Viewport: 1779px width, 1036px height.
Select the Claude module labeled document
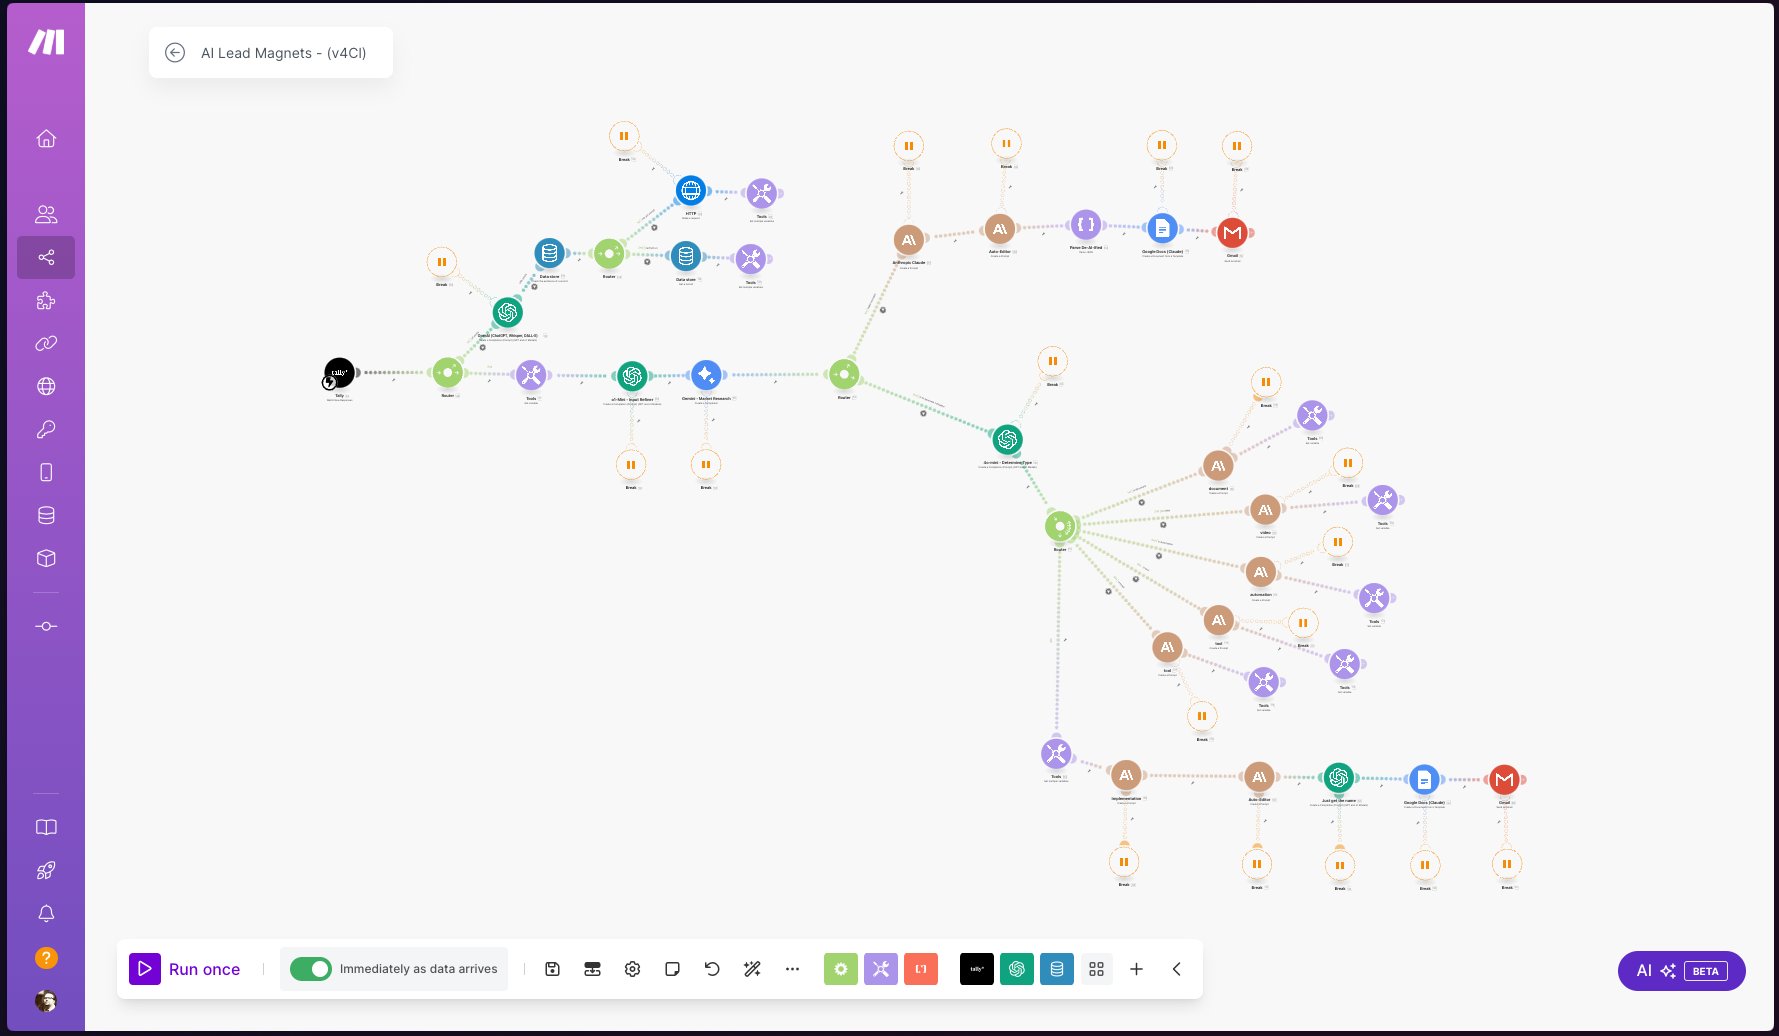(1218, 466)
